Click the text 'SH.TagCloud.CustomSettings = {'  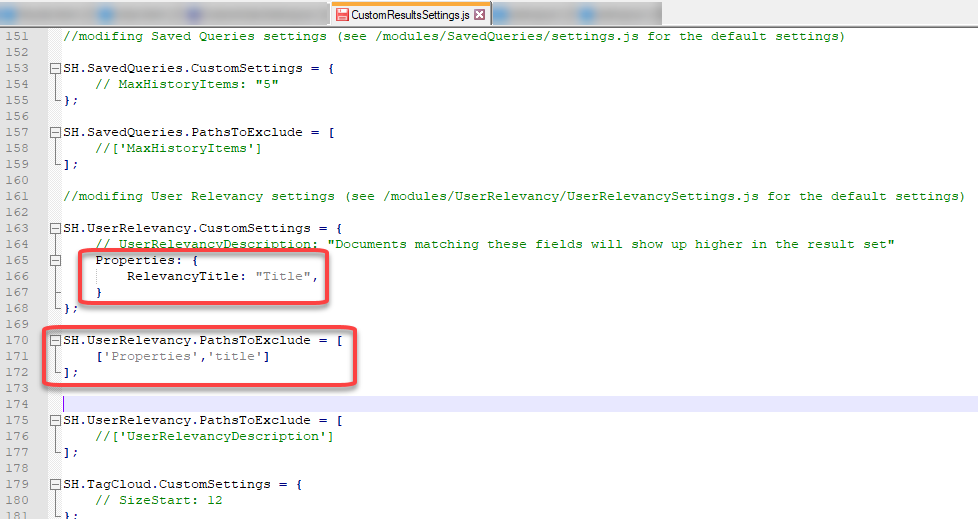point(183,485)
